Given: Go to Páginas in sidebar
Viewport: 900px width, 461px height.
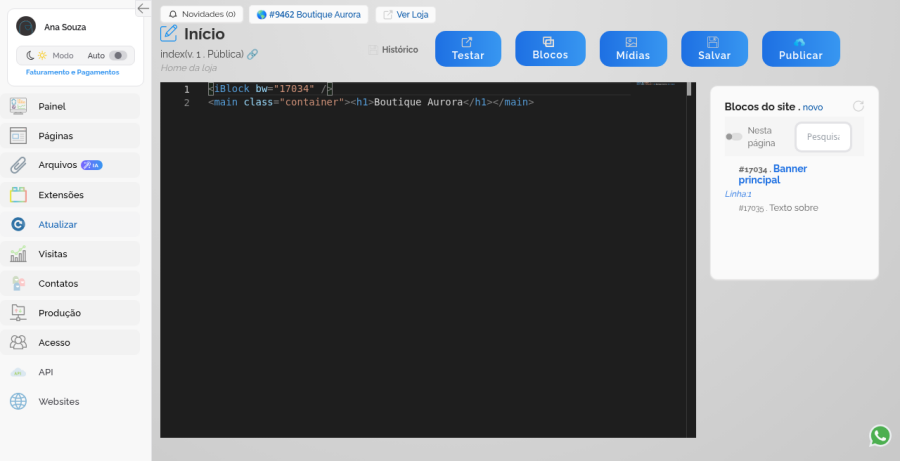Looking at the screenshot, I should 70,135.
